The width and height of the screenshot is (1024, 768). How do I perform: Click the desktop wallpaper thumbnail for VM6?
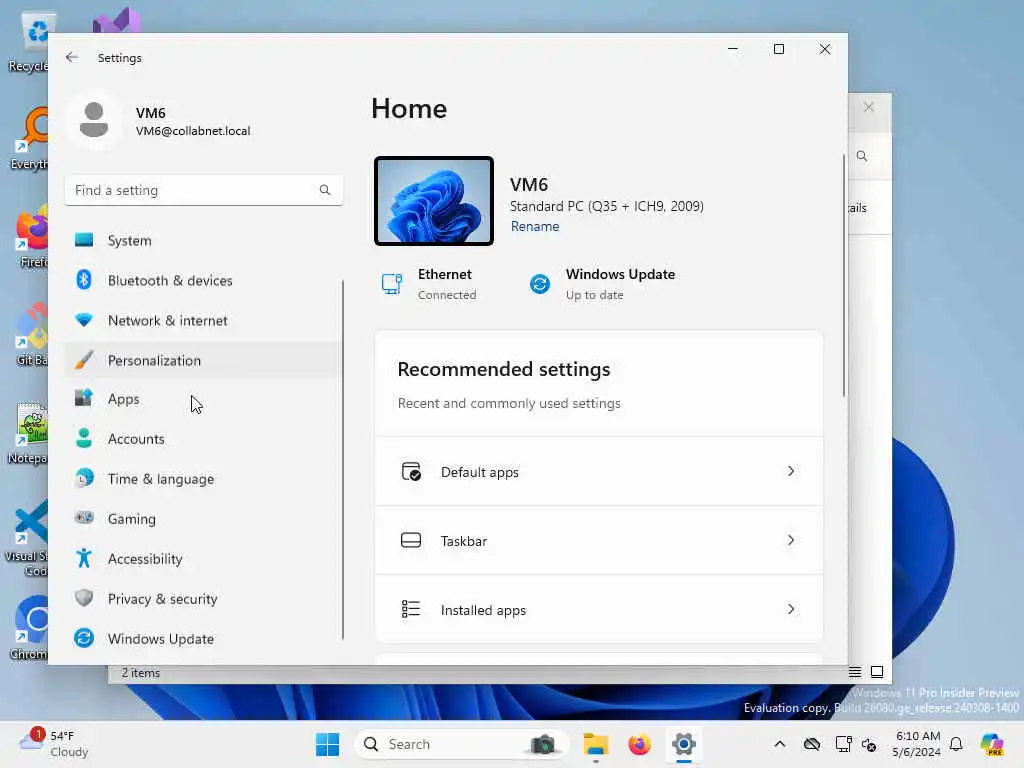[434, 201]
